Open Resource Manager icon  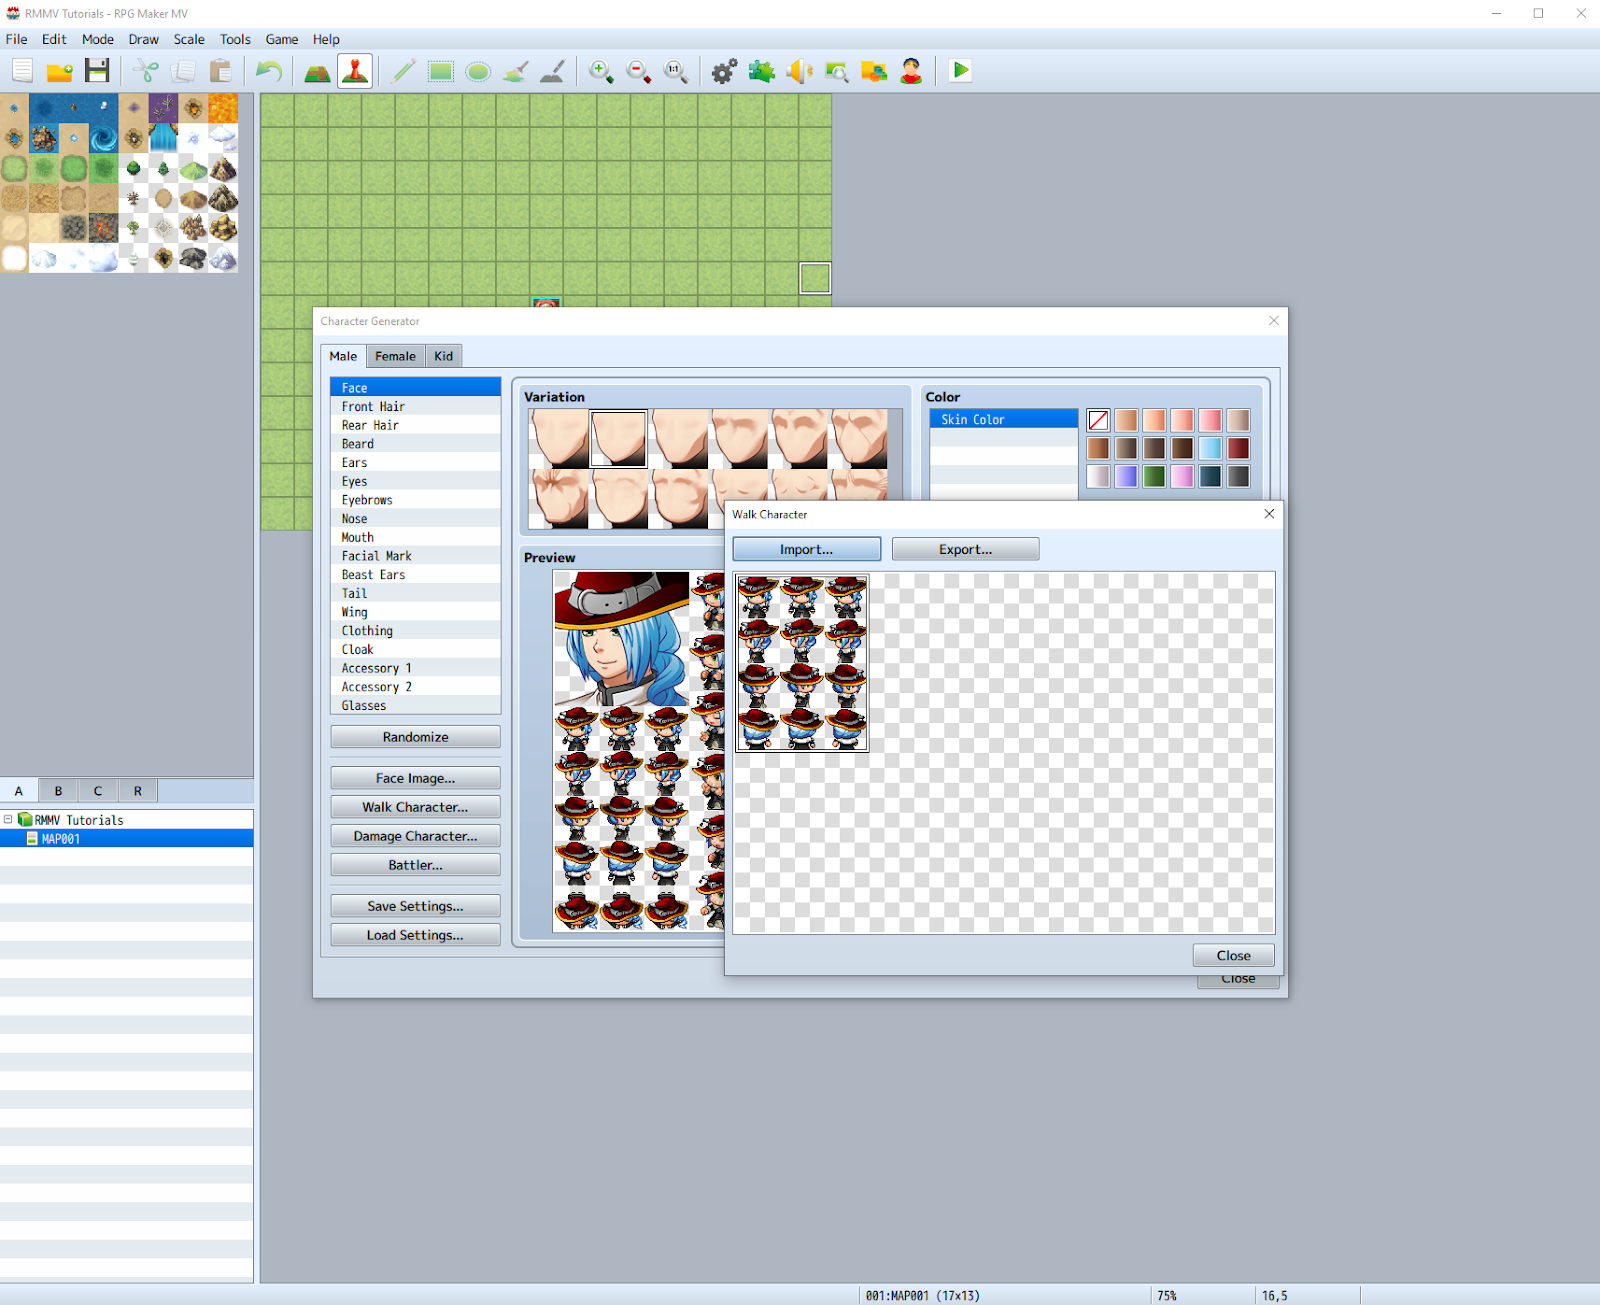[x=873, y=71]
